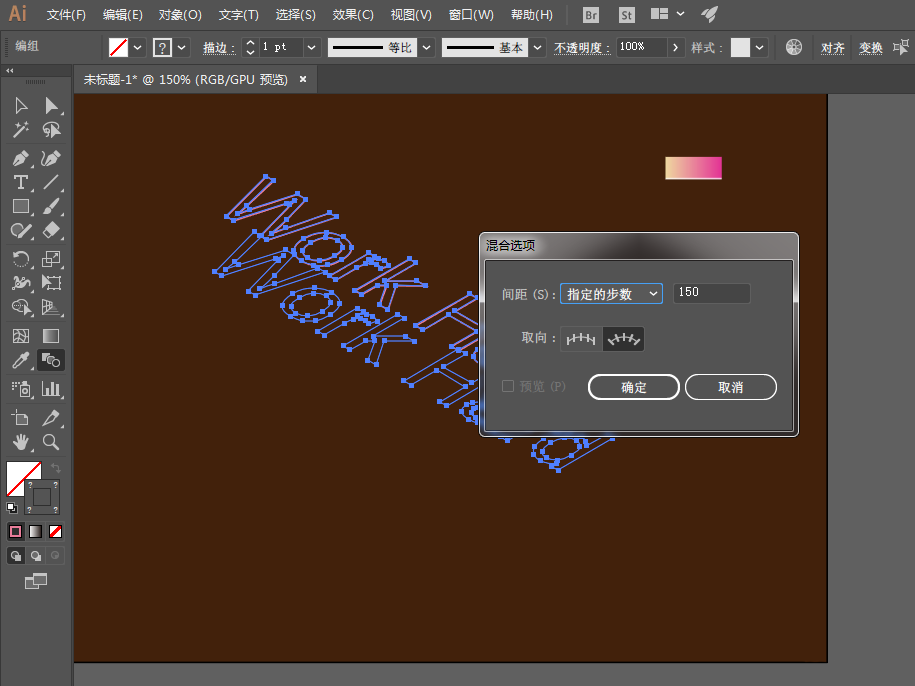Switch to solid Color fill mode

[16, 531]
